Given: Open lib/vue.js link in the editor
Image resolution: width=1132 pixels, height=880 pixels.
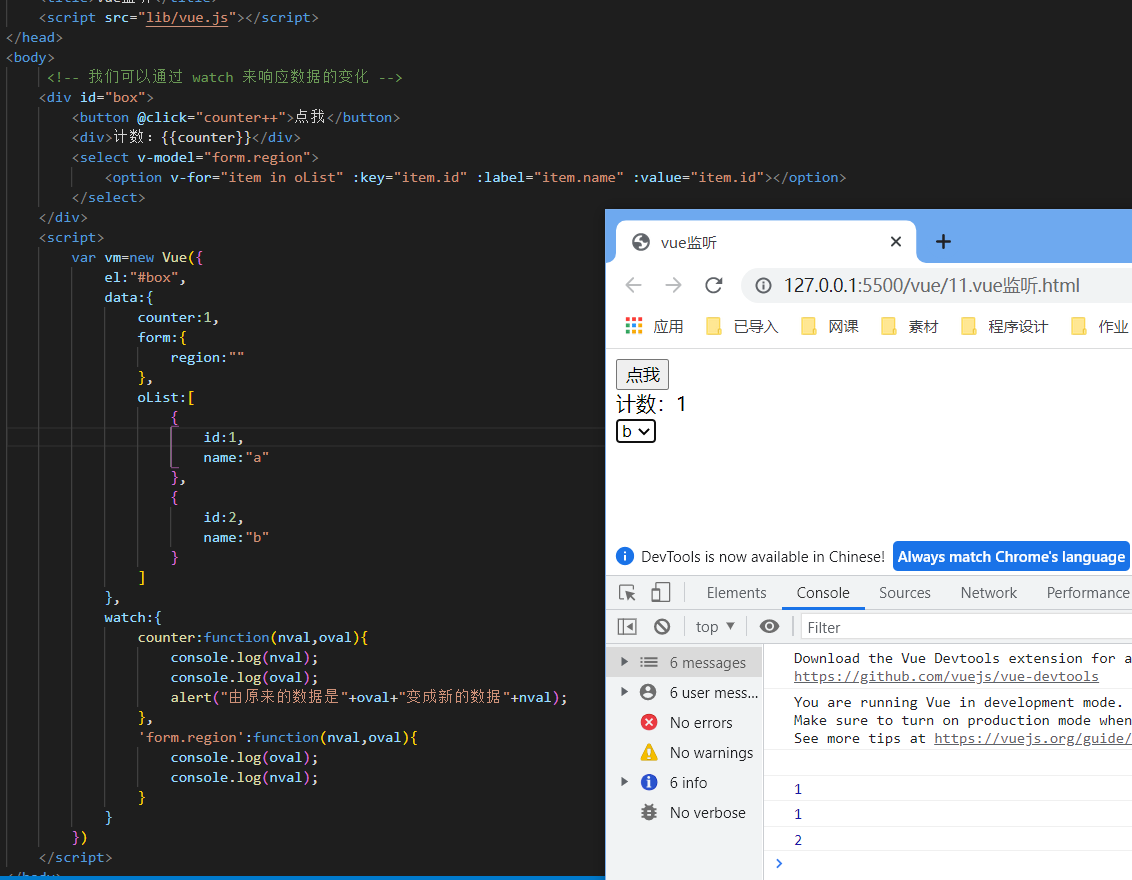Looking at the screenshot, I should (x=187, y=17).
